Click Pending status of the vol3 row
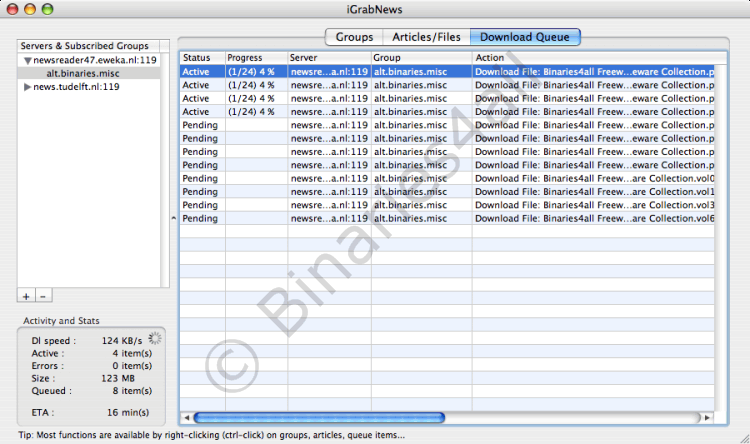The height and width of the screenshot is (444, 750). (x=200, y=205)
